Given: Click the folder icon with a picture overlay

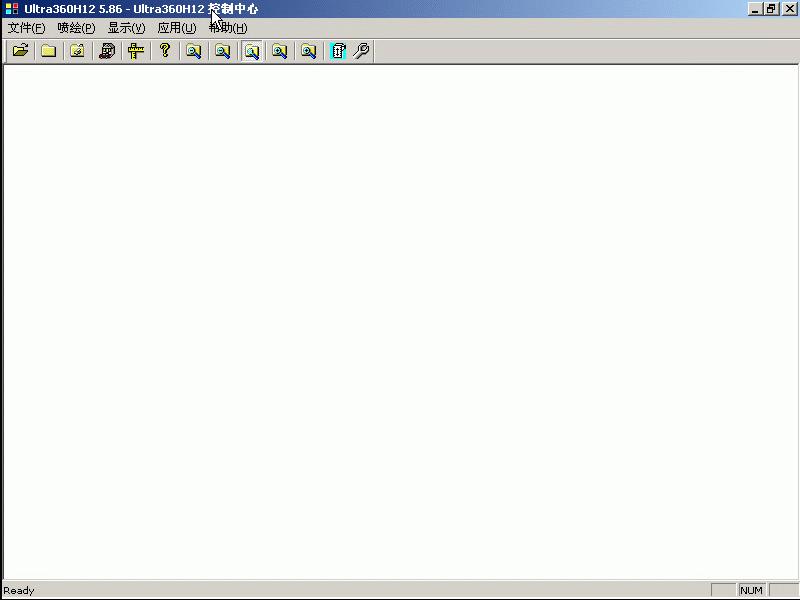Looking at the screenshot, I should point(77,51).
